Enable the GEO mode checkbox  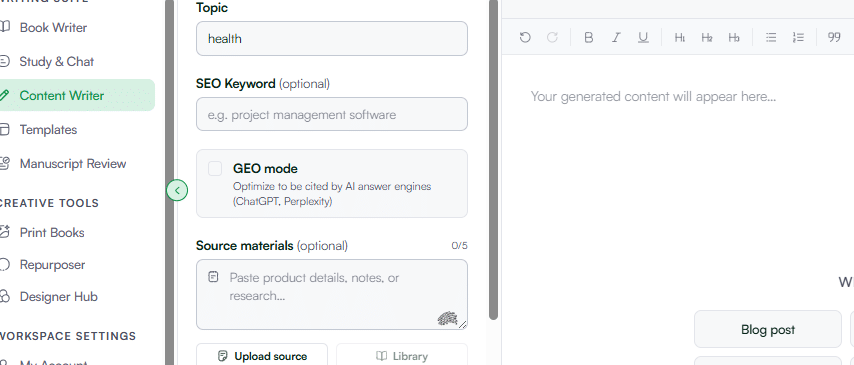tap(215, 168)
